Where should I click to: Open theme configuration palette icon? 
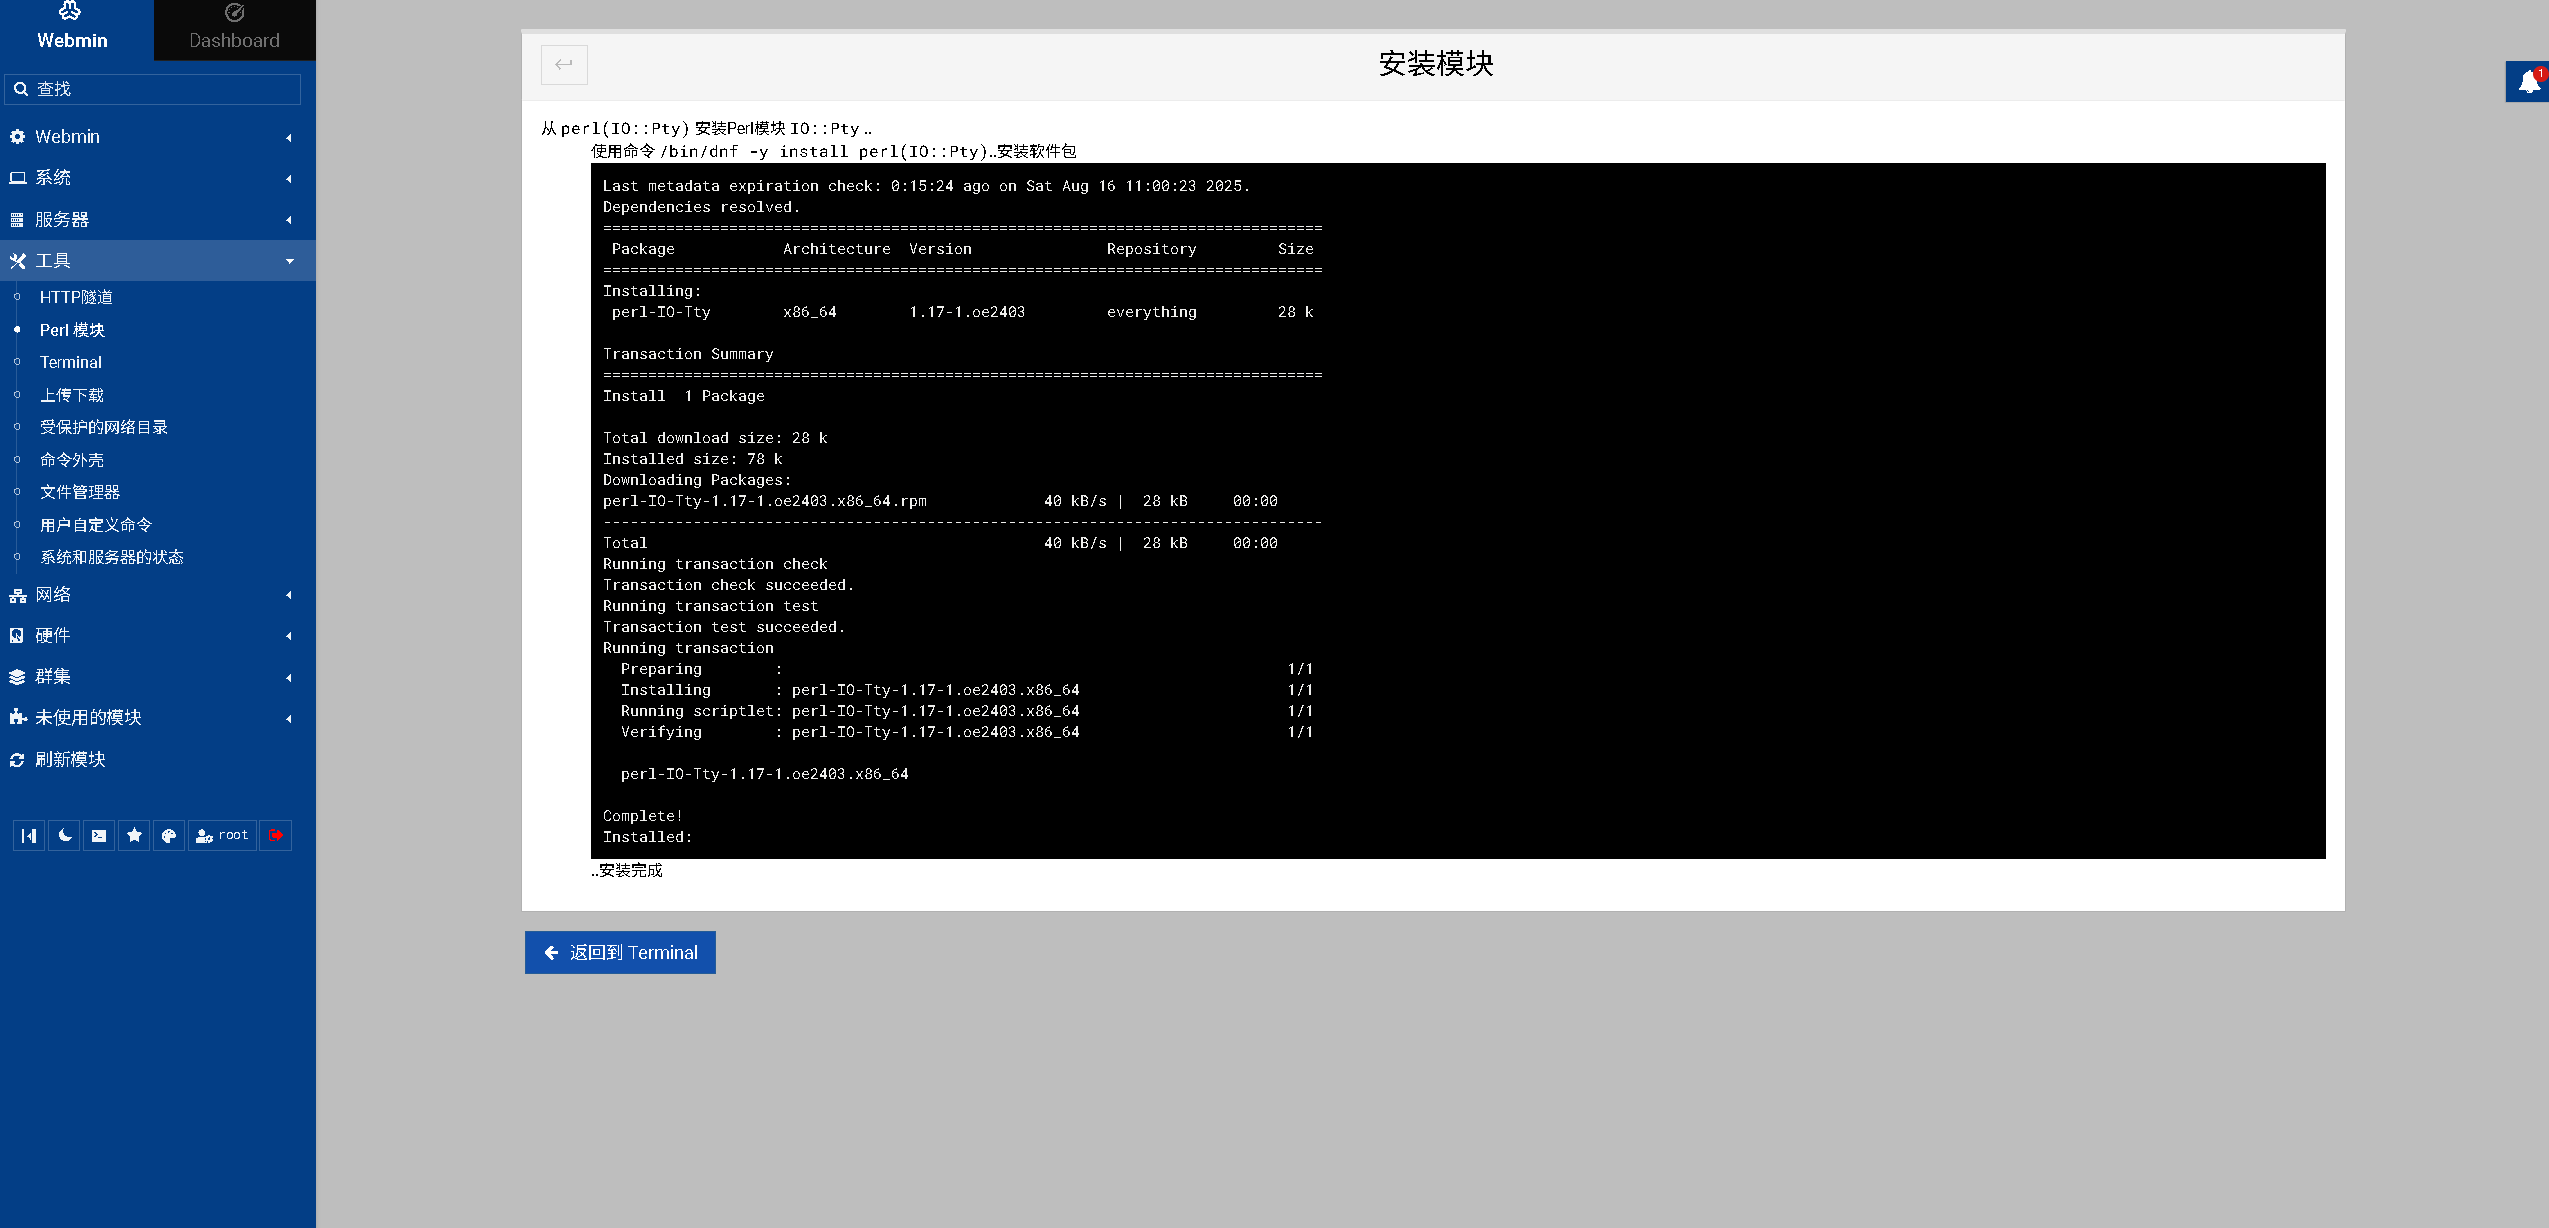point(169,835)
